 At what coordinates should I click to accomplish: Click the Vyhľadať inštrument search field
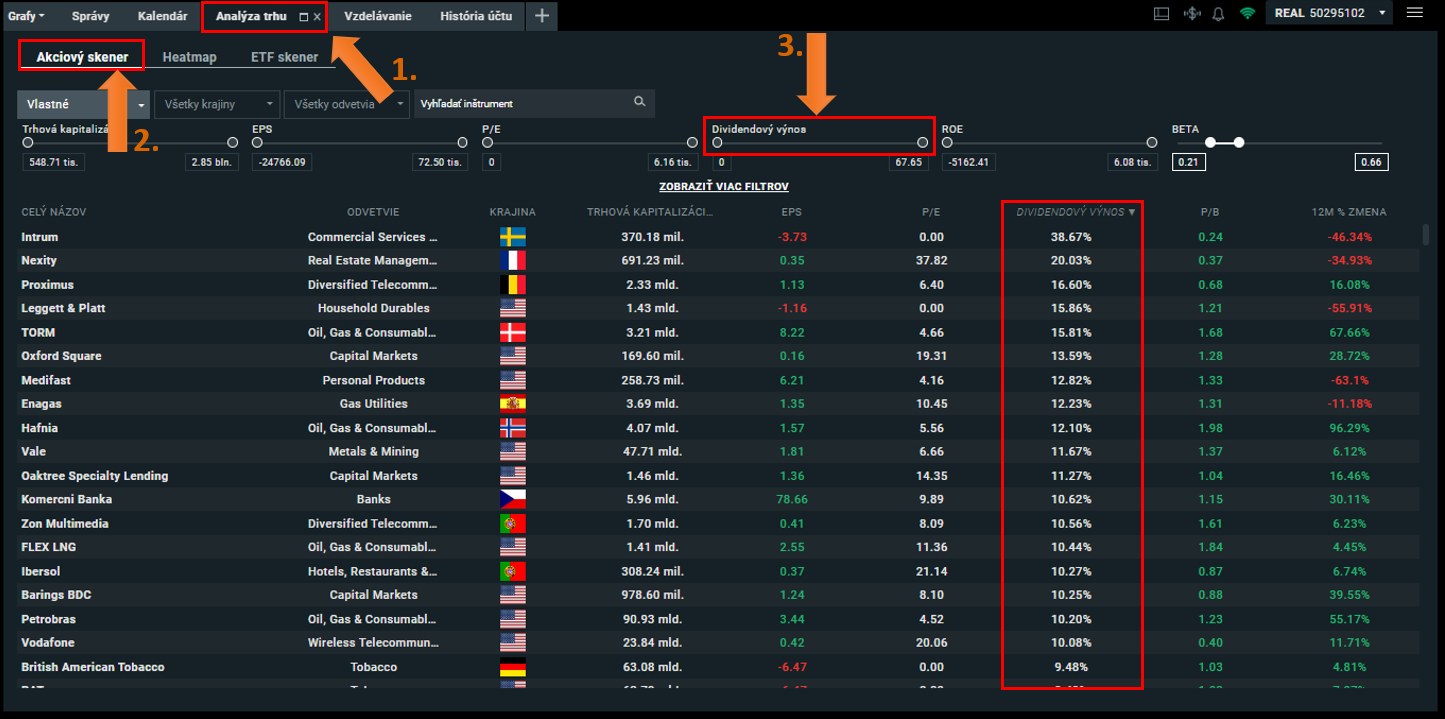point(520,103)
